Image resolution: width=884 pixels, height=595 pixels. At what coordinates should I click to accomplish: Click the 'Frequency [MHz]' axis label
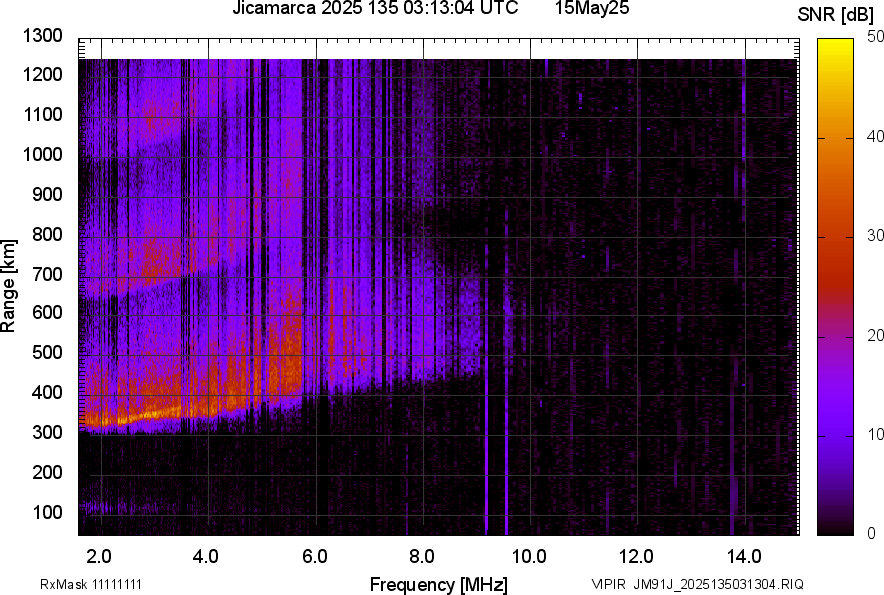point(438,584)
